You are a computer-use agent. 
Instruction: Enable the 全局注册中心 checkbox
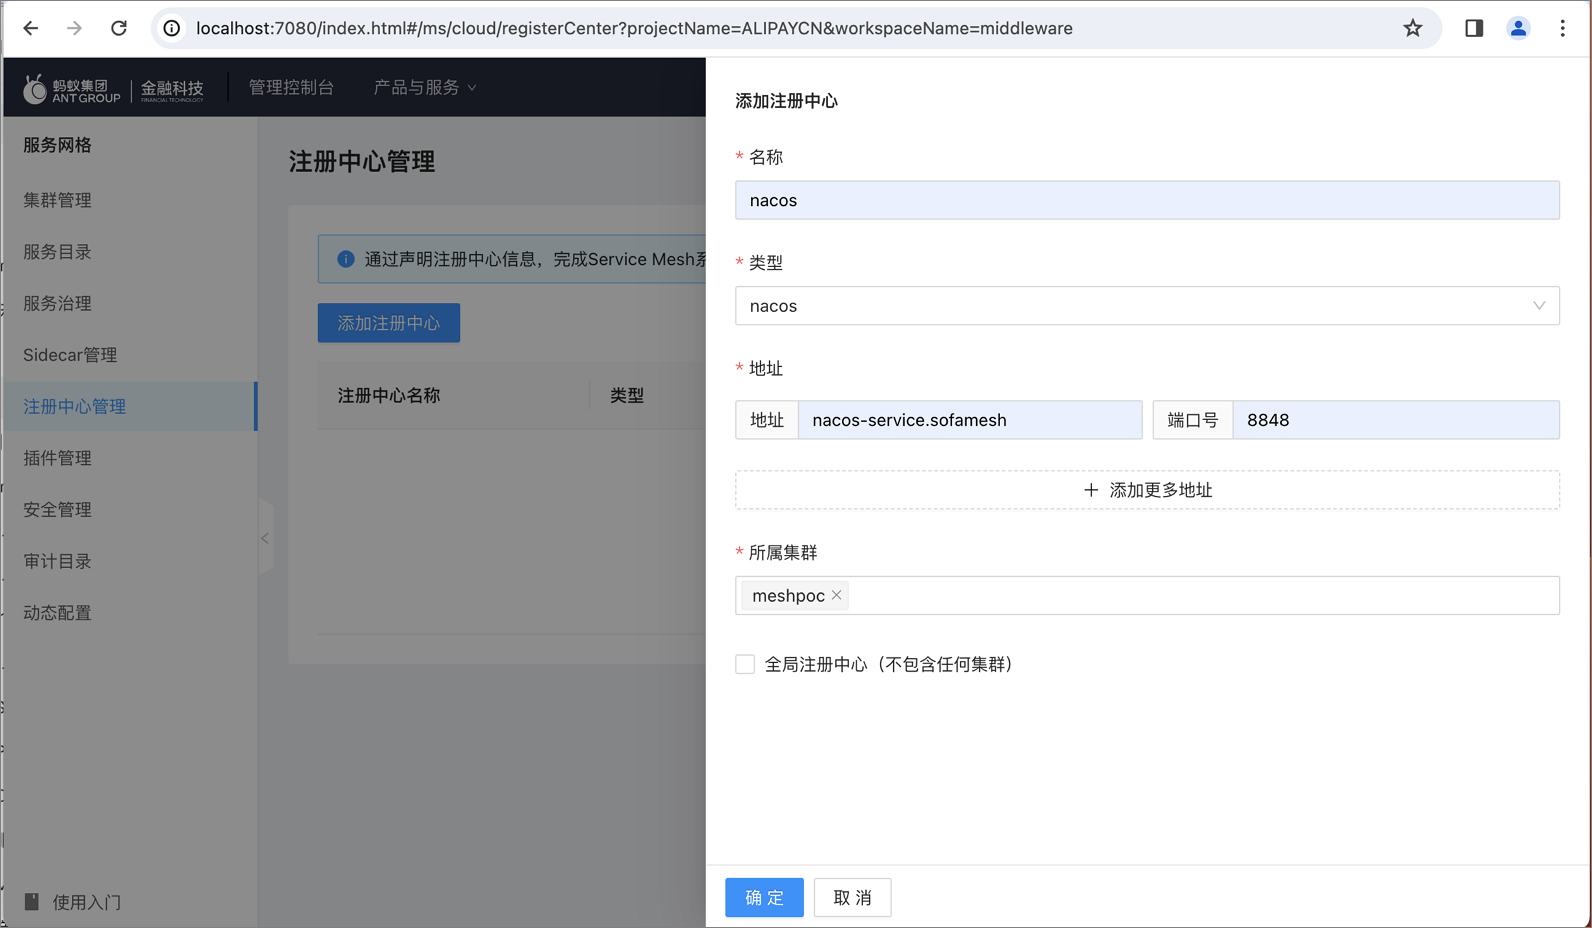point(745,664)
